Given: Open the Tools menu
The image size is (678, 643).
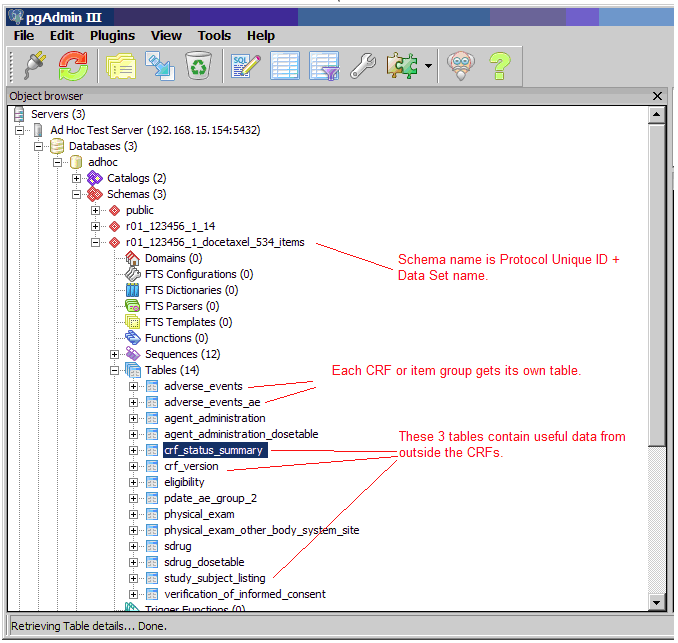Looking at the screenshot, I should tap(214, 35).
